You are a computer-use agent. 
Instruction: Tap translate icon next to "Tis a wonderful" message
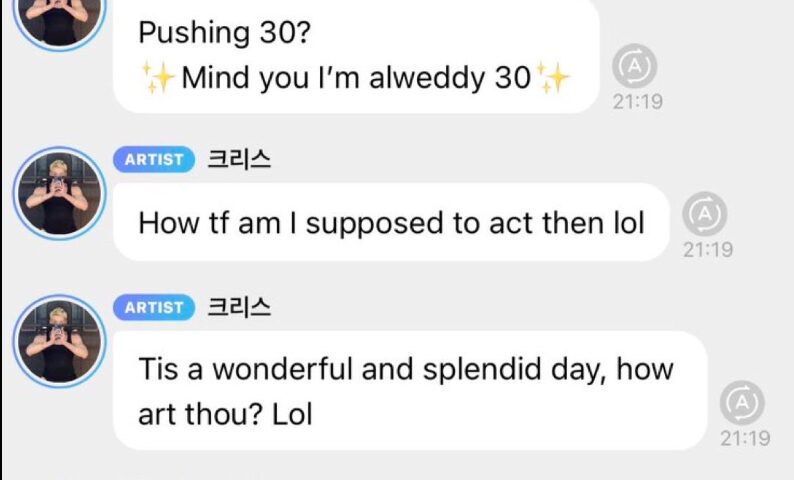[x=743, y=403]
